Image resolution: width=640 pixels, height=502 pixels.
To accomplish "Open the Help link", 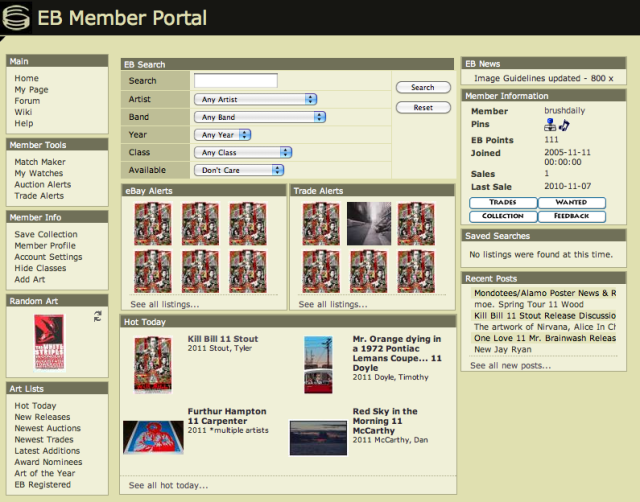I will coord(24,123).
